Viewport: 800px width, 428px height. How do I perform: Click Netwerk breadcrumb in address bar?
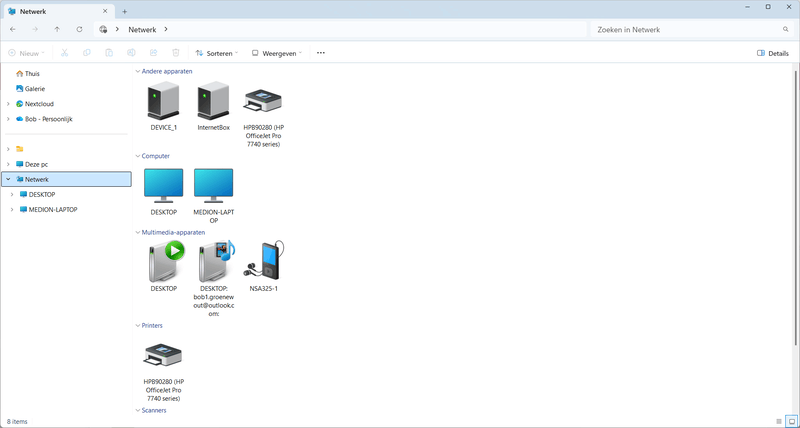(142, 30)
